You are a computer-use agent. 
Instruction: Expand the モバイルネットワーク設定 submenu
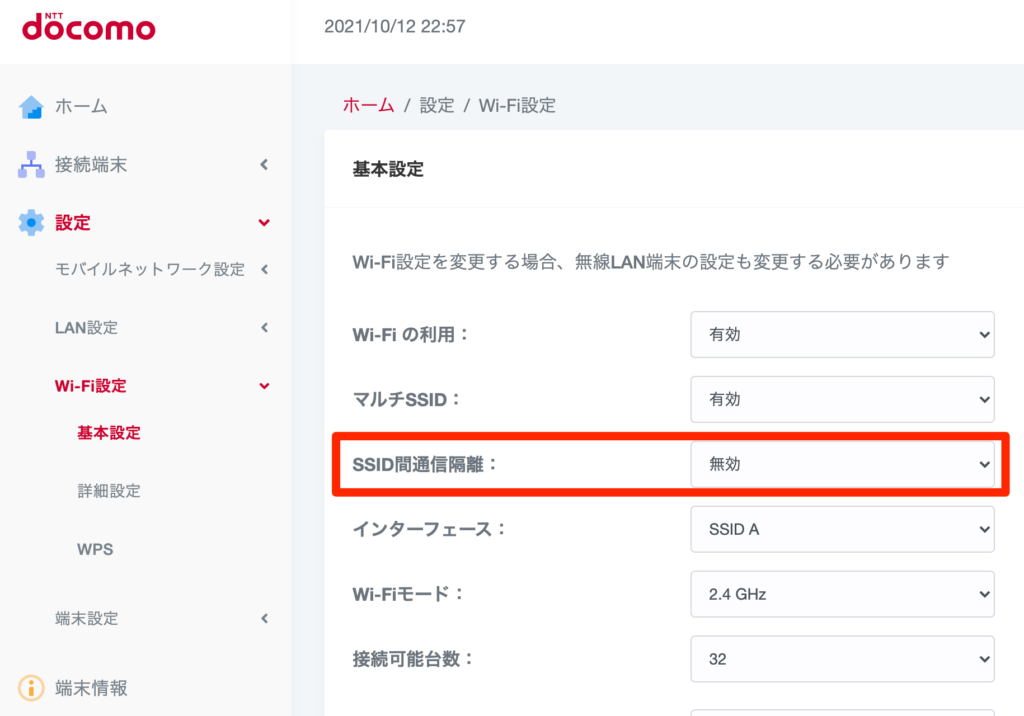[x=264, y=269]
